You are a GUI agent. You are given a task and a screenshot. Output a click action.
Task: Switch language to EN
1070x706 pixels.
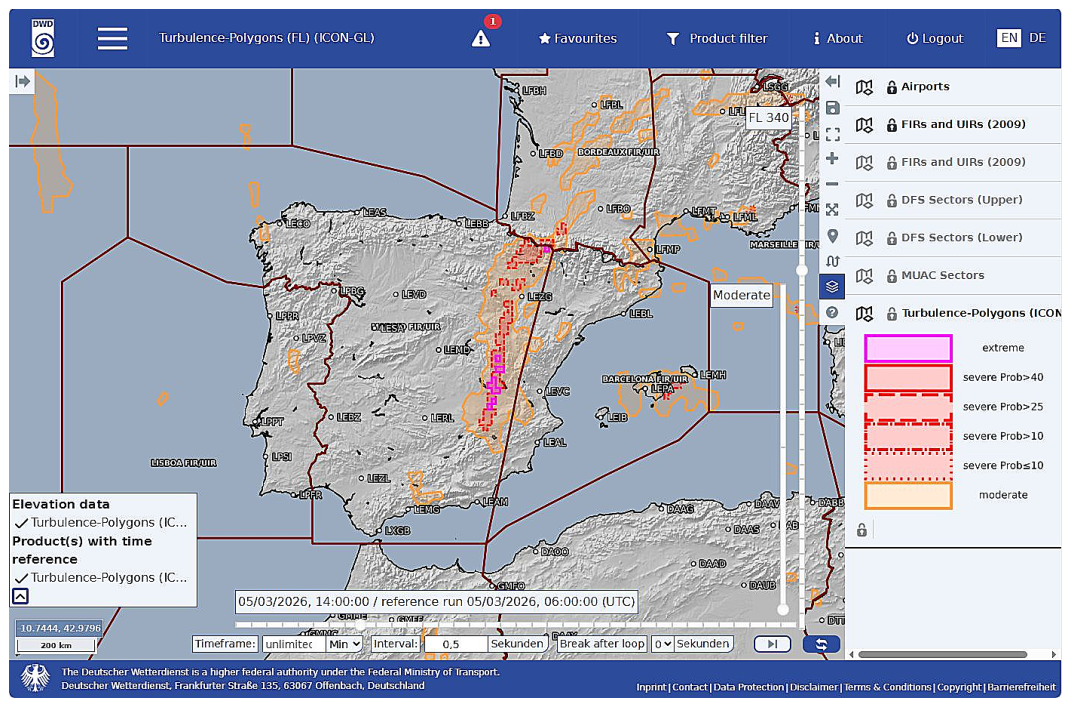1009,38
